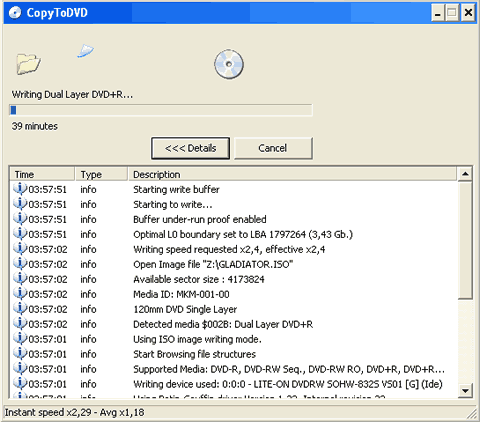
Task: Minimize the CopyToDVD window
Action: (x=438, y=13)
